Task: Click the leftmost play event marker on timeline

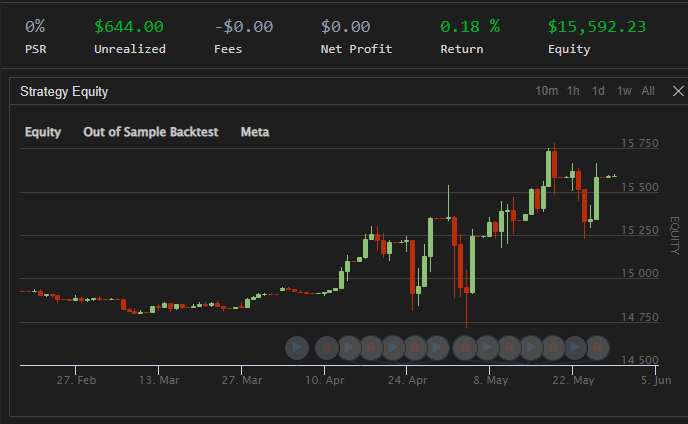Action: tap(297, 348)
